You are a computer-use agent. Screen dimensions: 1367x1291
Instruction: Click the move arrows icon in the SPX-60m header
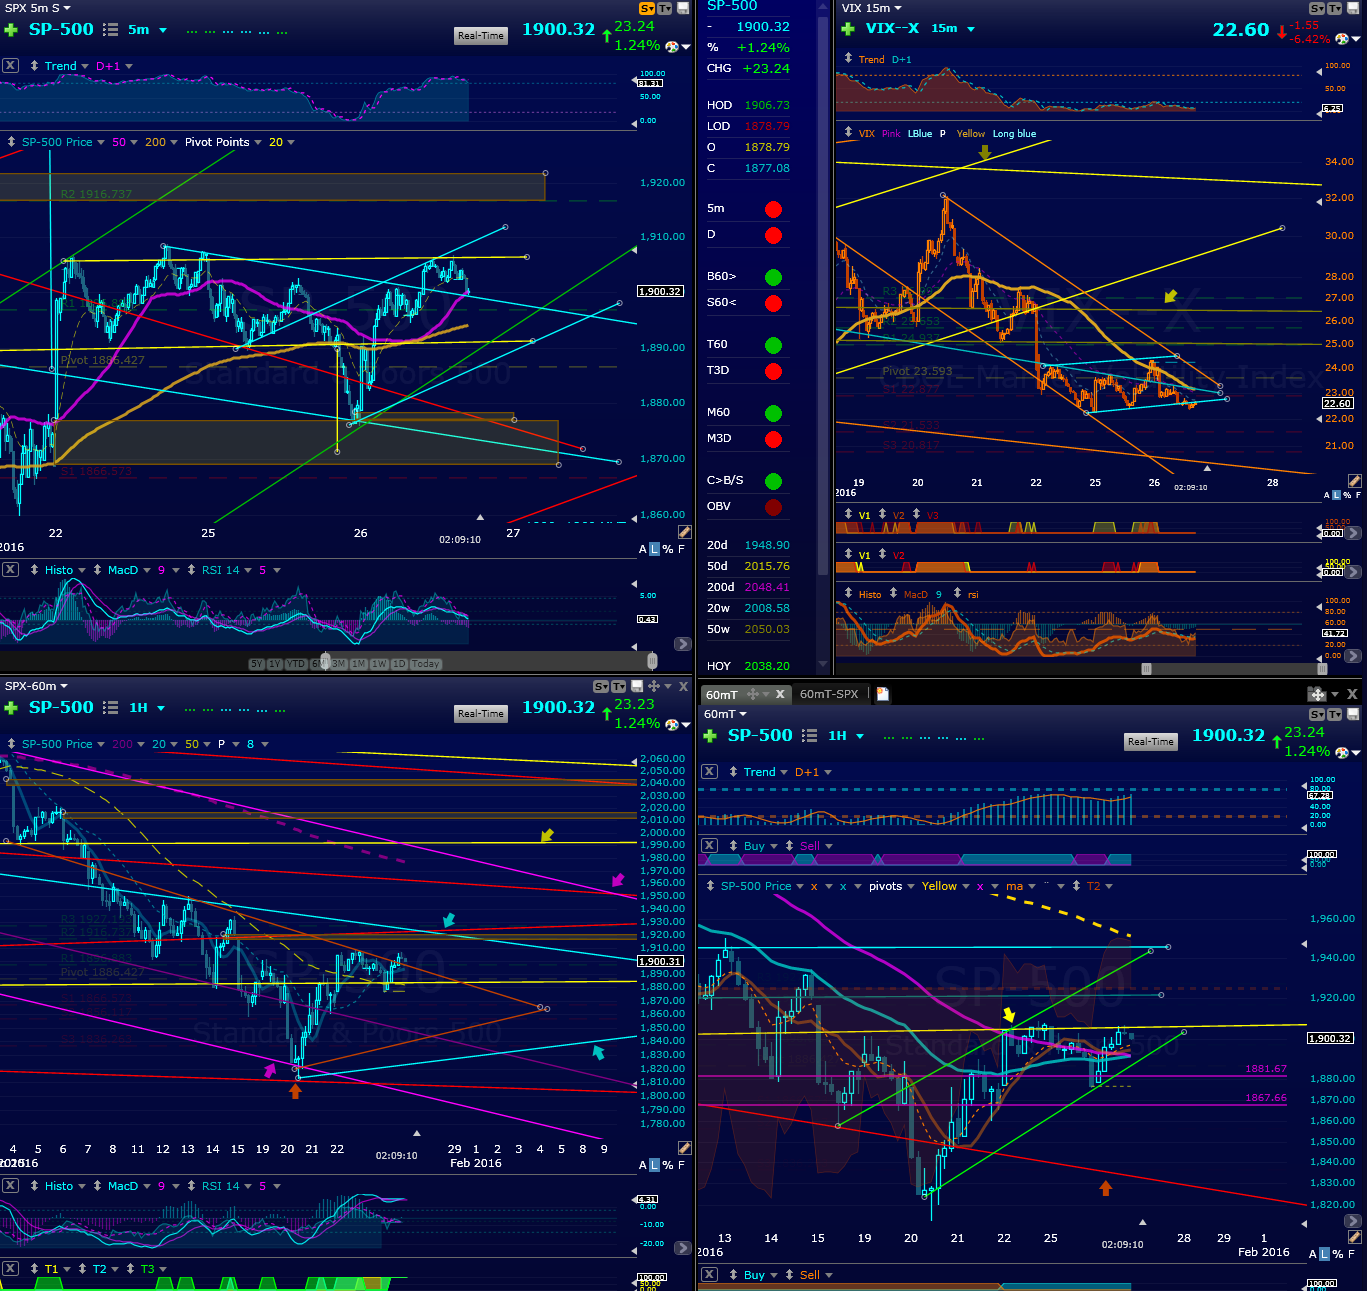[654, 686]
